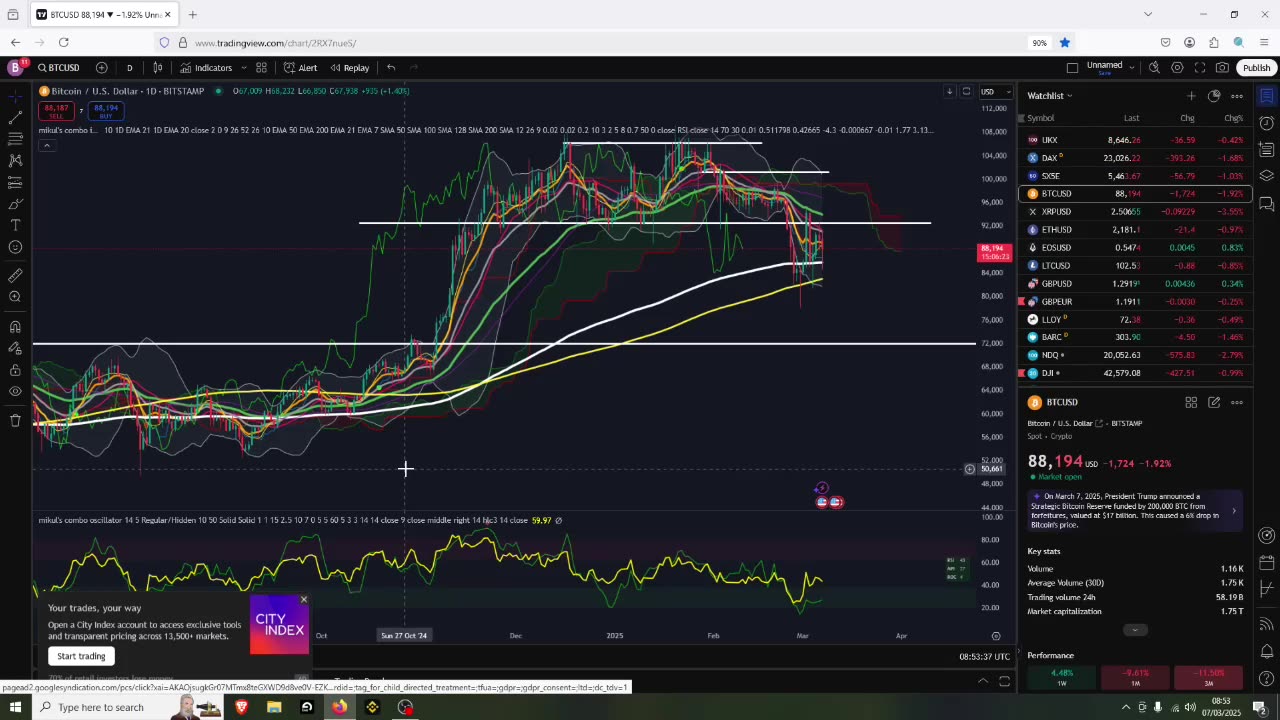Sort watchlist by Last column
The width and height of the screenshot is (1280, 720).
coord(1131,118)
